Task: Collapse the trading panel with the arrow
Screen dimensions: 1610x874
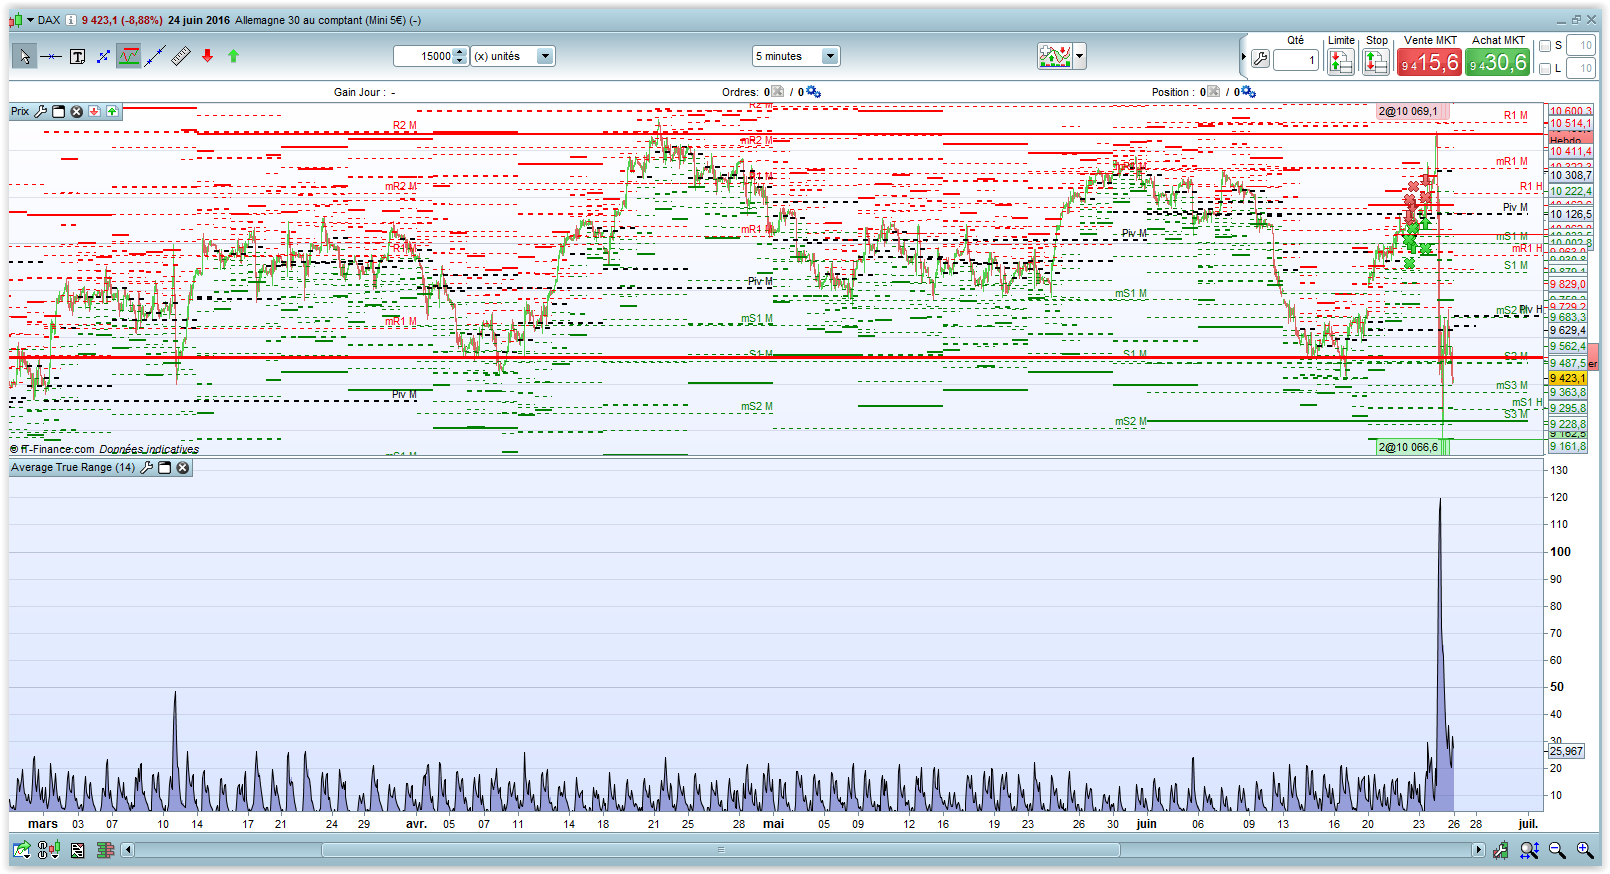Action: [x=1244, y=57]
